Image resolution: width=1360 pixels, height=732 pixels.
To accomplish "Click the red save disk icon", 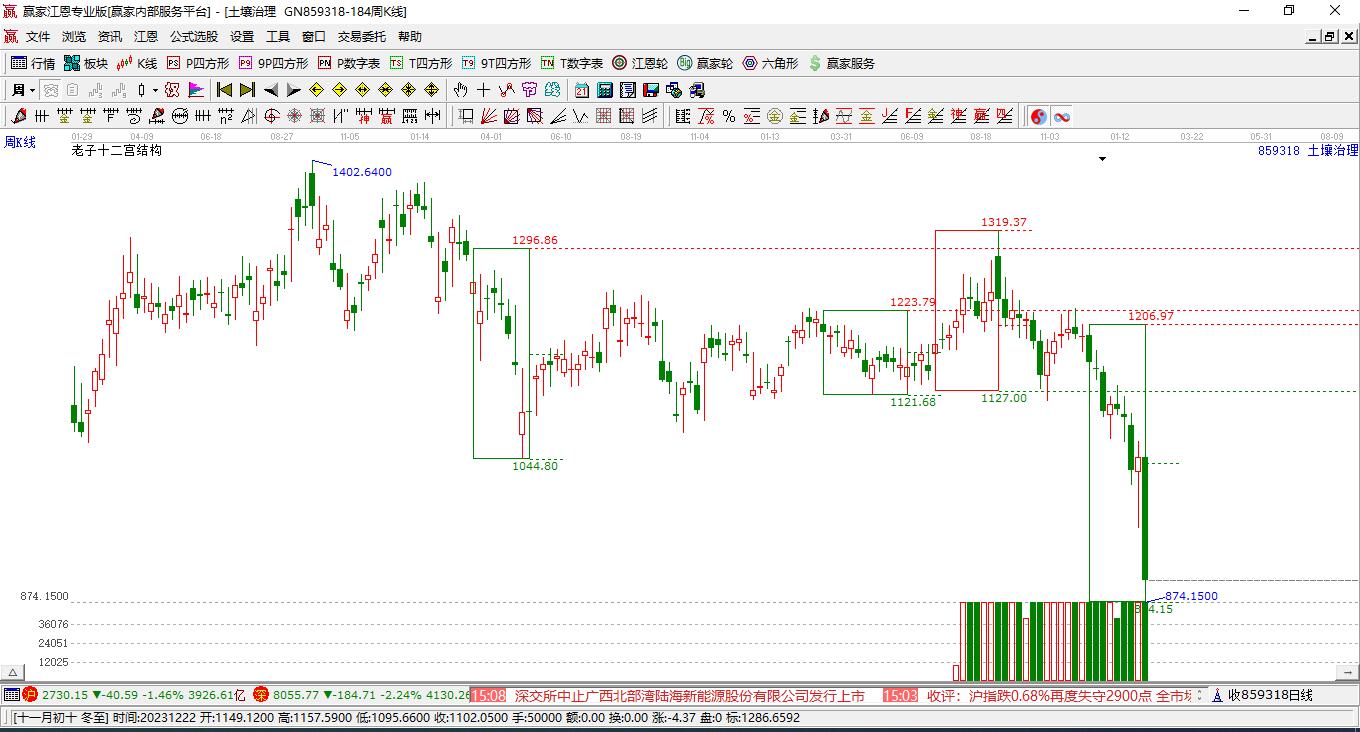I will tap(651, 90).
